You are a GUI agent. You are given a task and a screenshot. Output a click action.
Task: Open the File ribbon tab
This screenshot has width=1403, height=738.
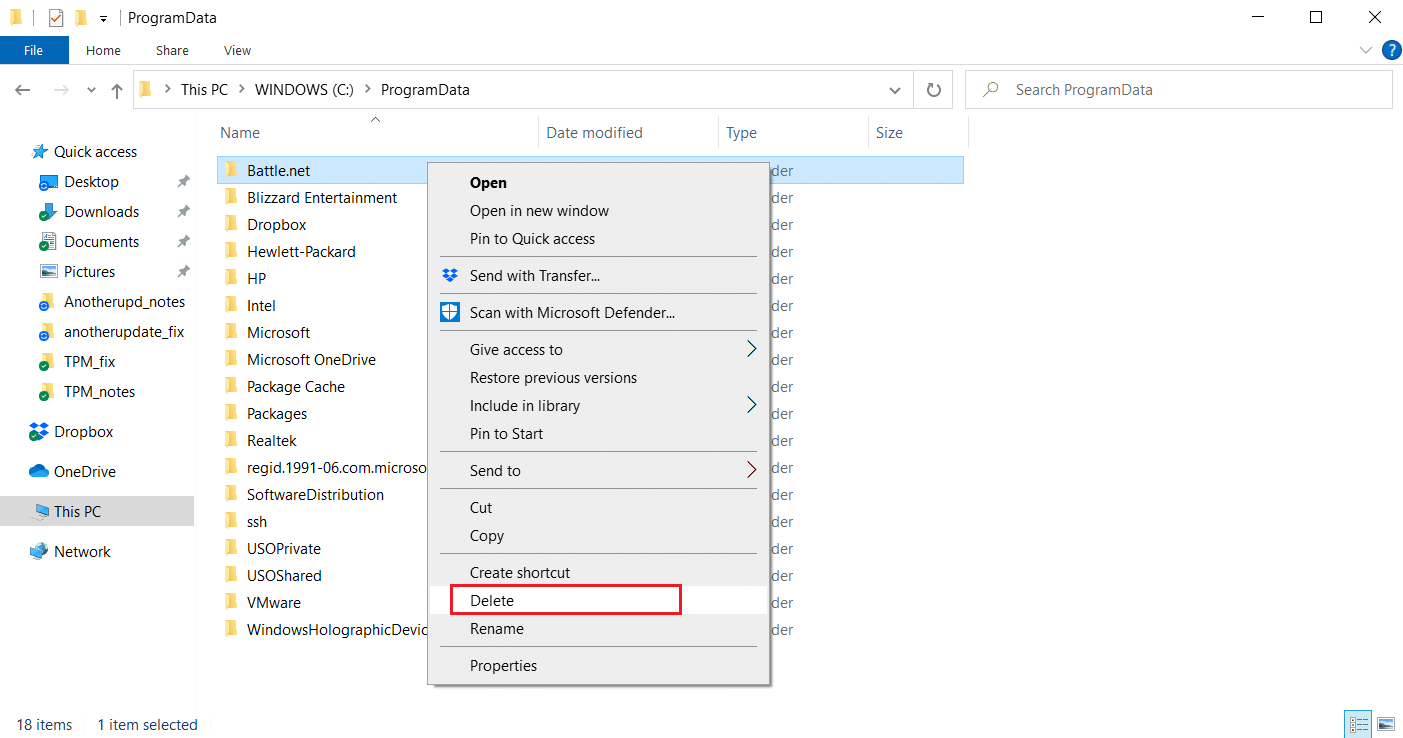tap(34, 50)
